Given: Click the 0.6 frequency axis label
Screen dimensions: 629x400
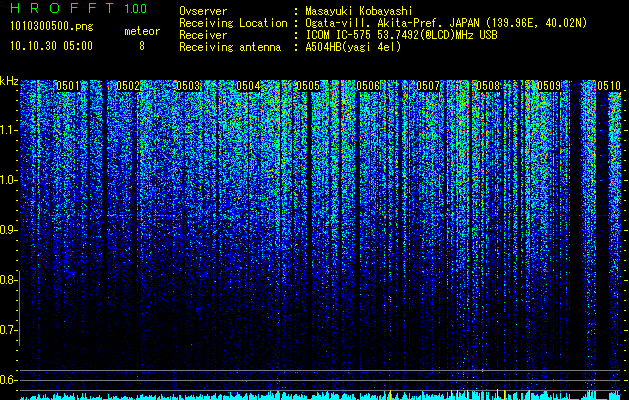Looking at the screenshot, I should [9, 380].
